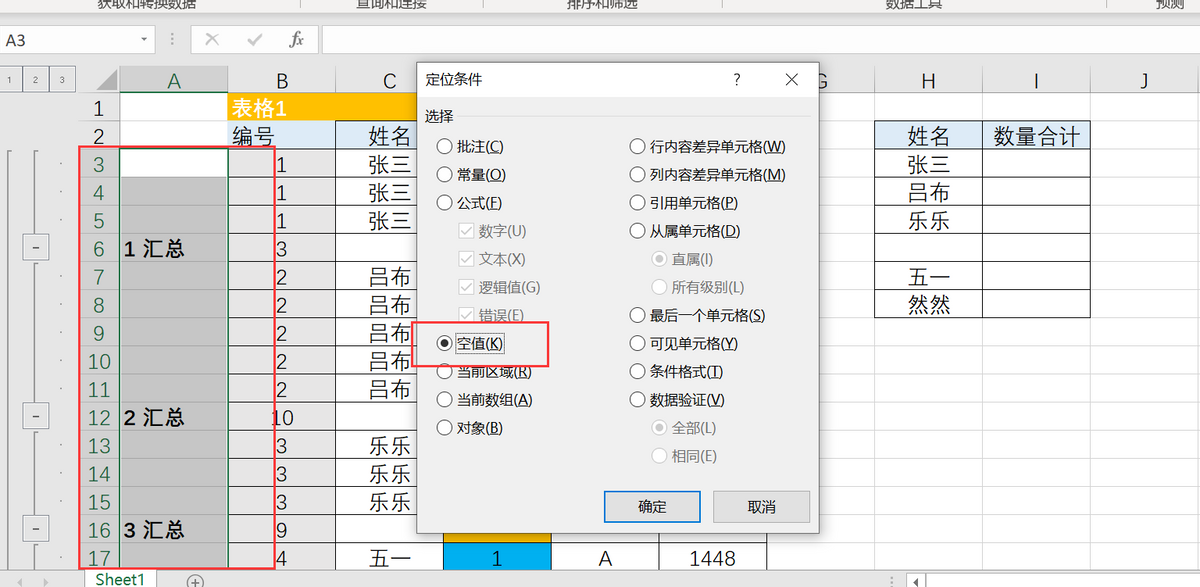Click the cancel entry X icon
This screenshot has height=587, width=1200.
point(211,40)
